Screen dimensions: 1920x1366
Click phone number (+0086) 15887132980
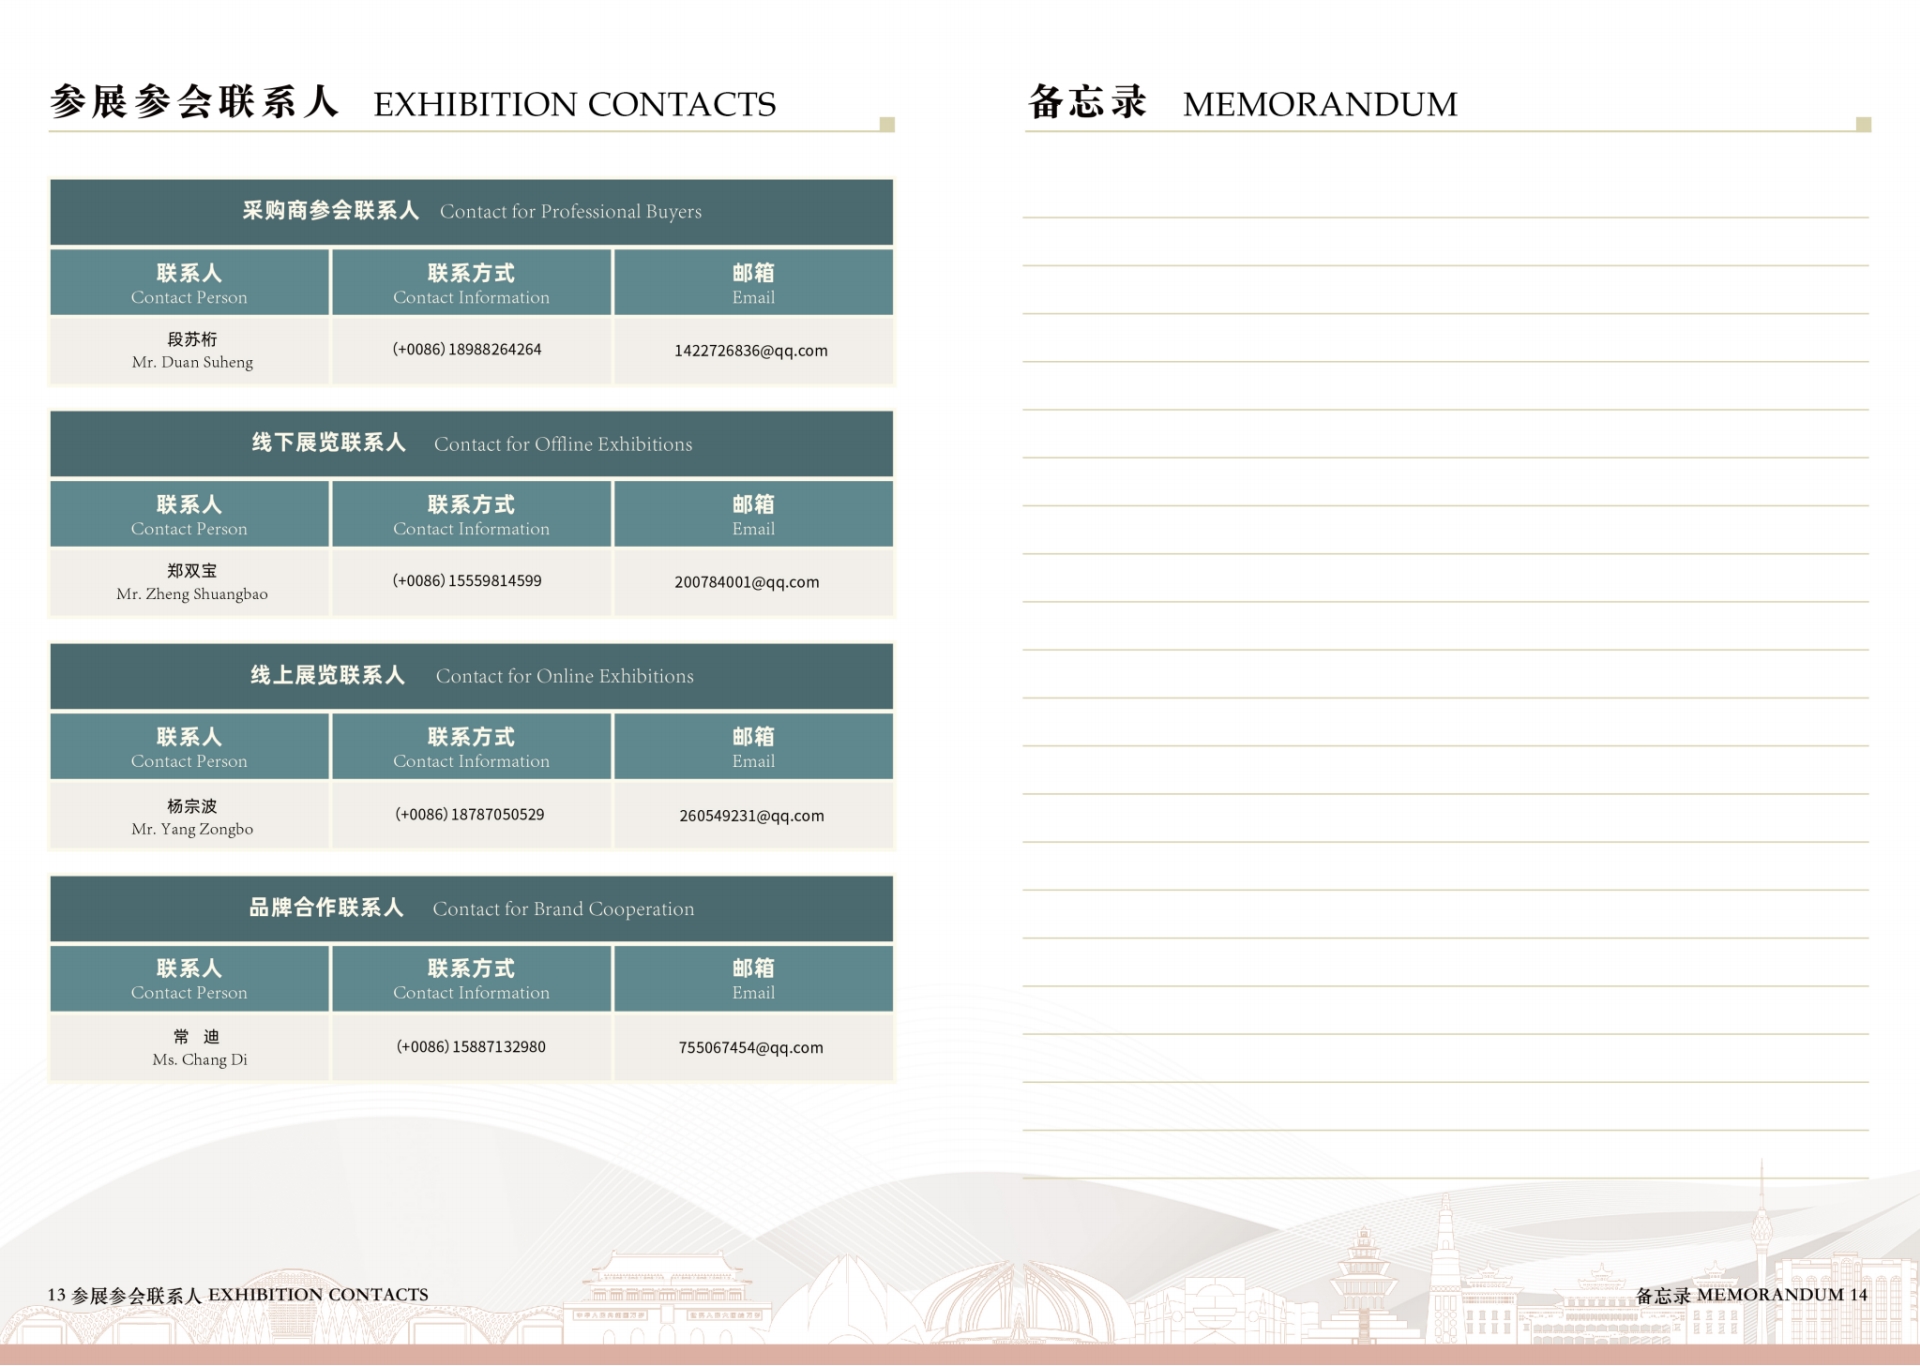pyautogui.click(x=470, y=1046)
